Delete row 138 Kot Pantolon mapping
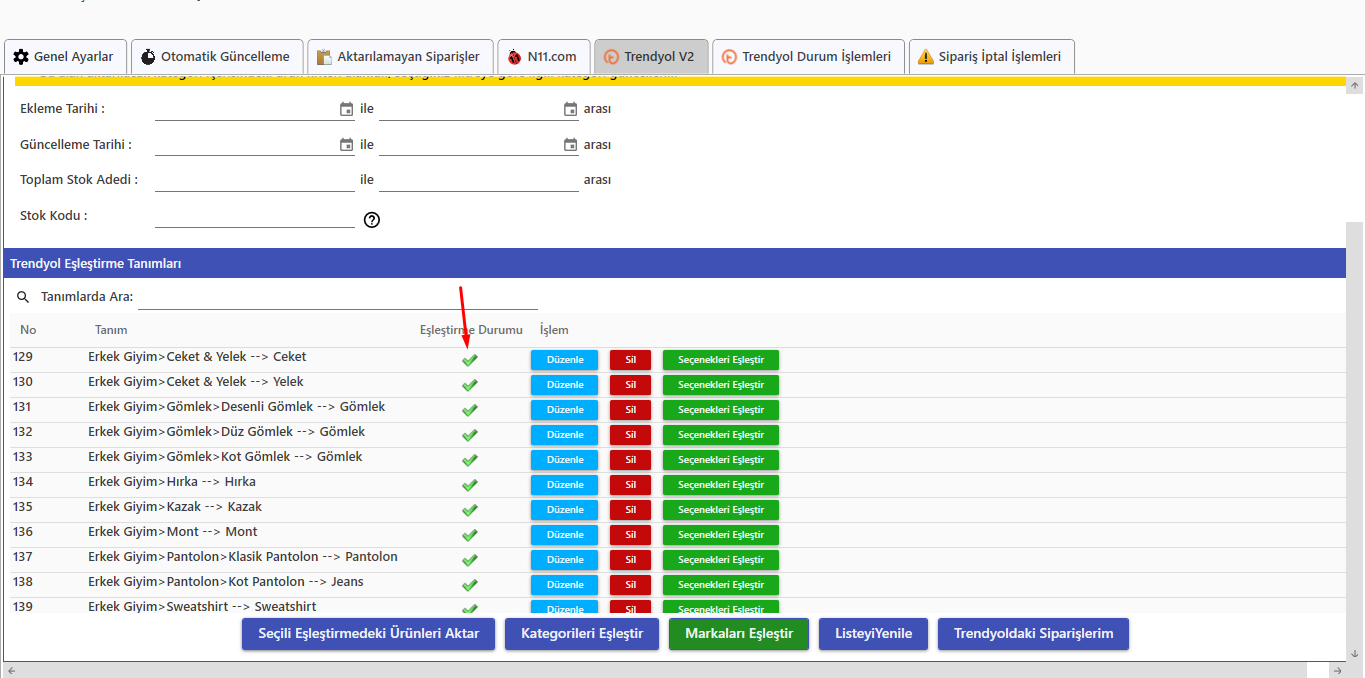This screenshot has height=678, width=1365. [x=630, y=585]
